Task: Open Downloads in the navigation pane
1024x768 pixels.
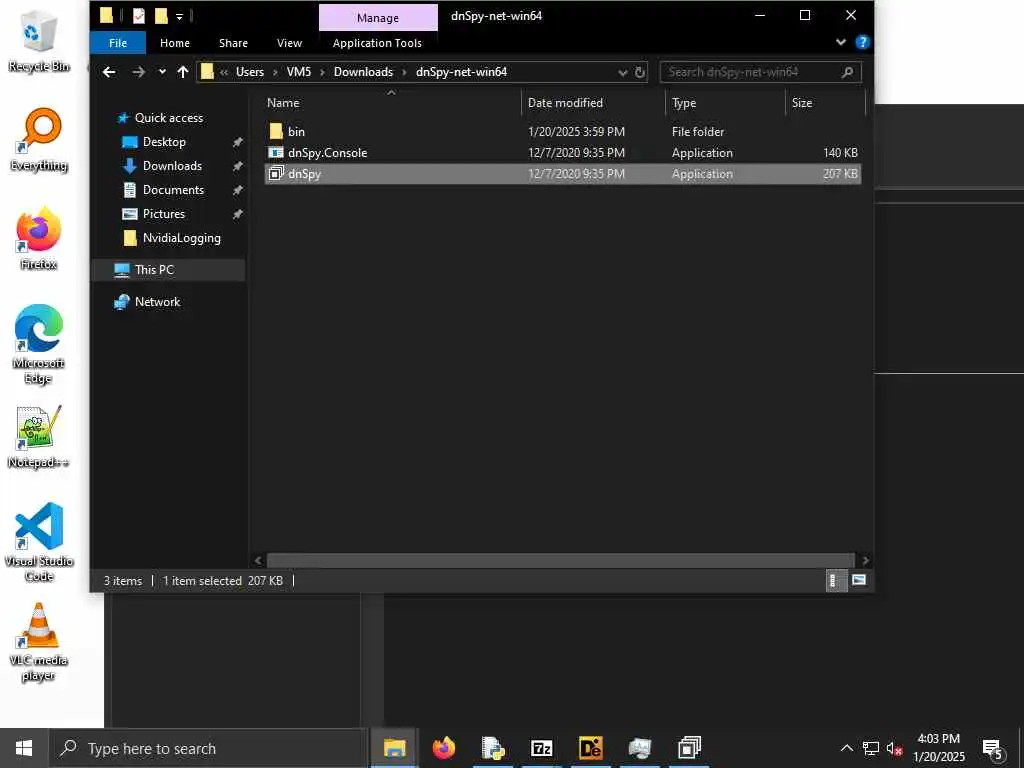Action: tap(172, 166)
